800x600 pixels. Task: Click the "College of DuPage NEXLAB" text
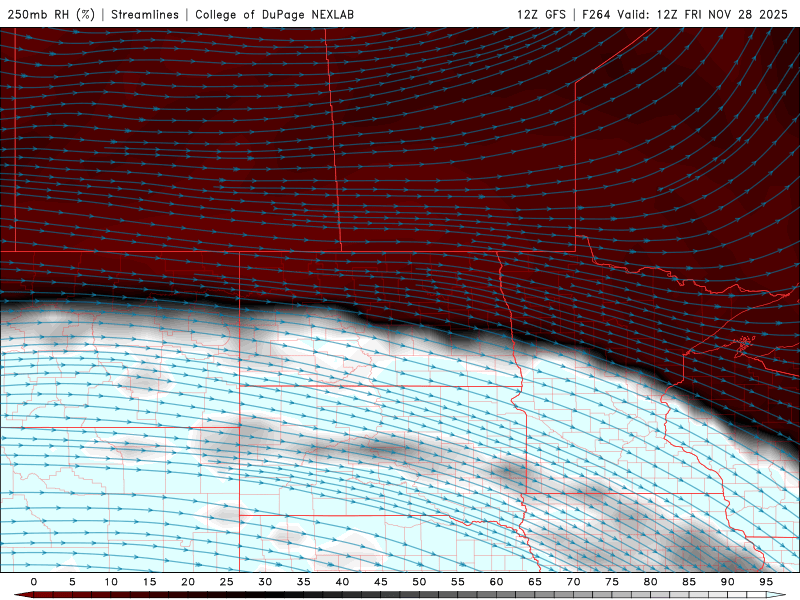point(274,14)
